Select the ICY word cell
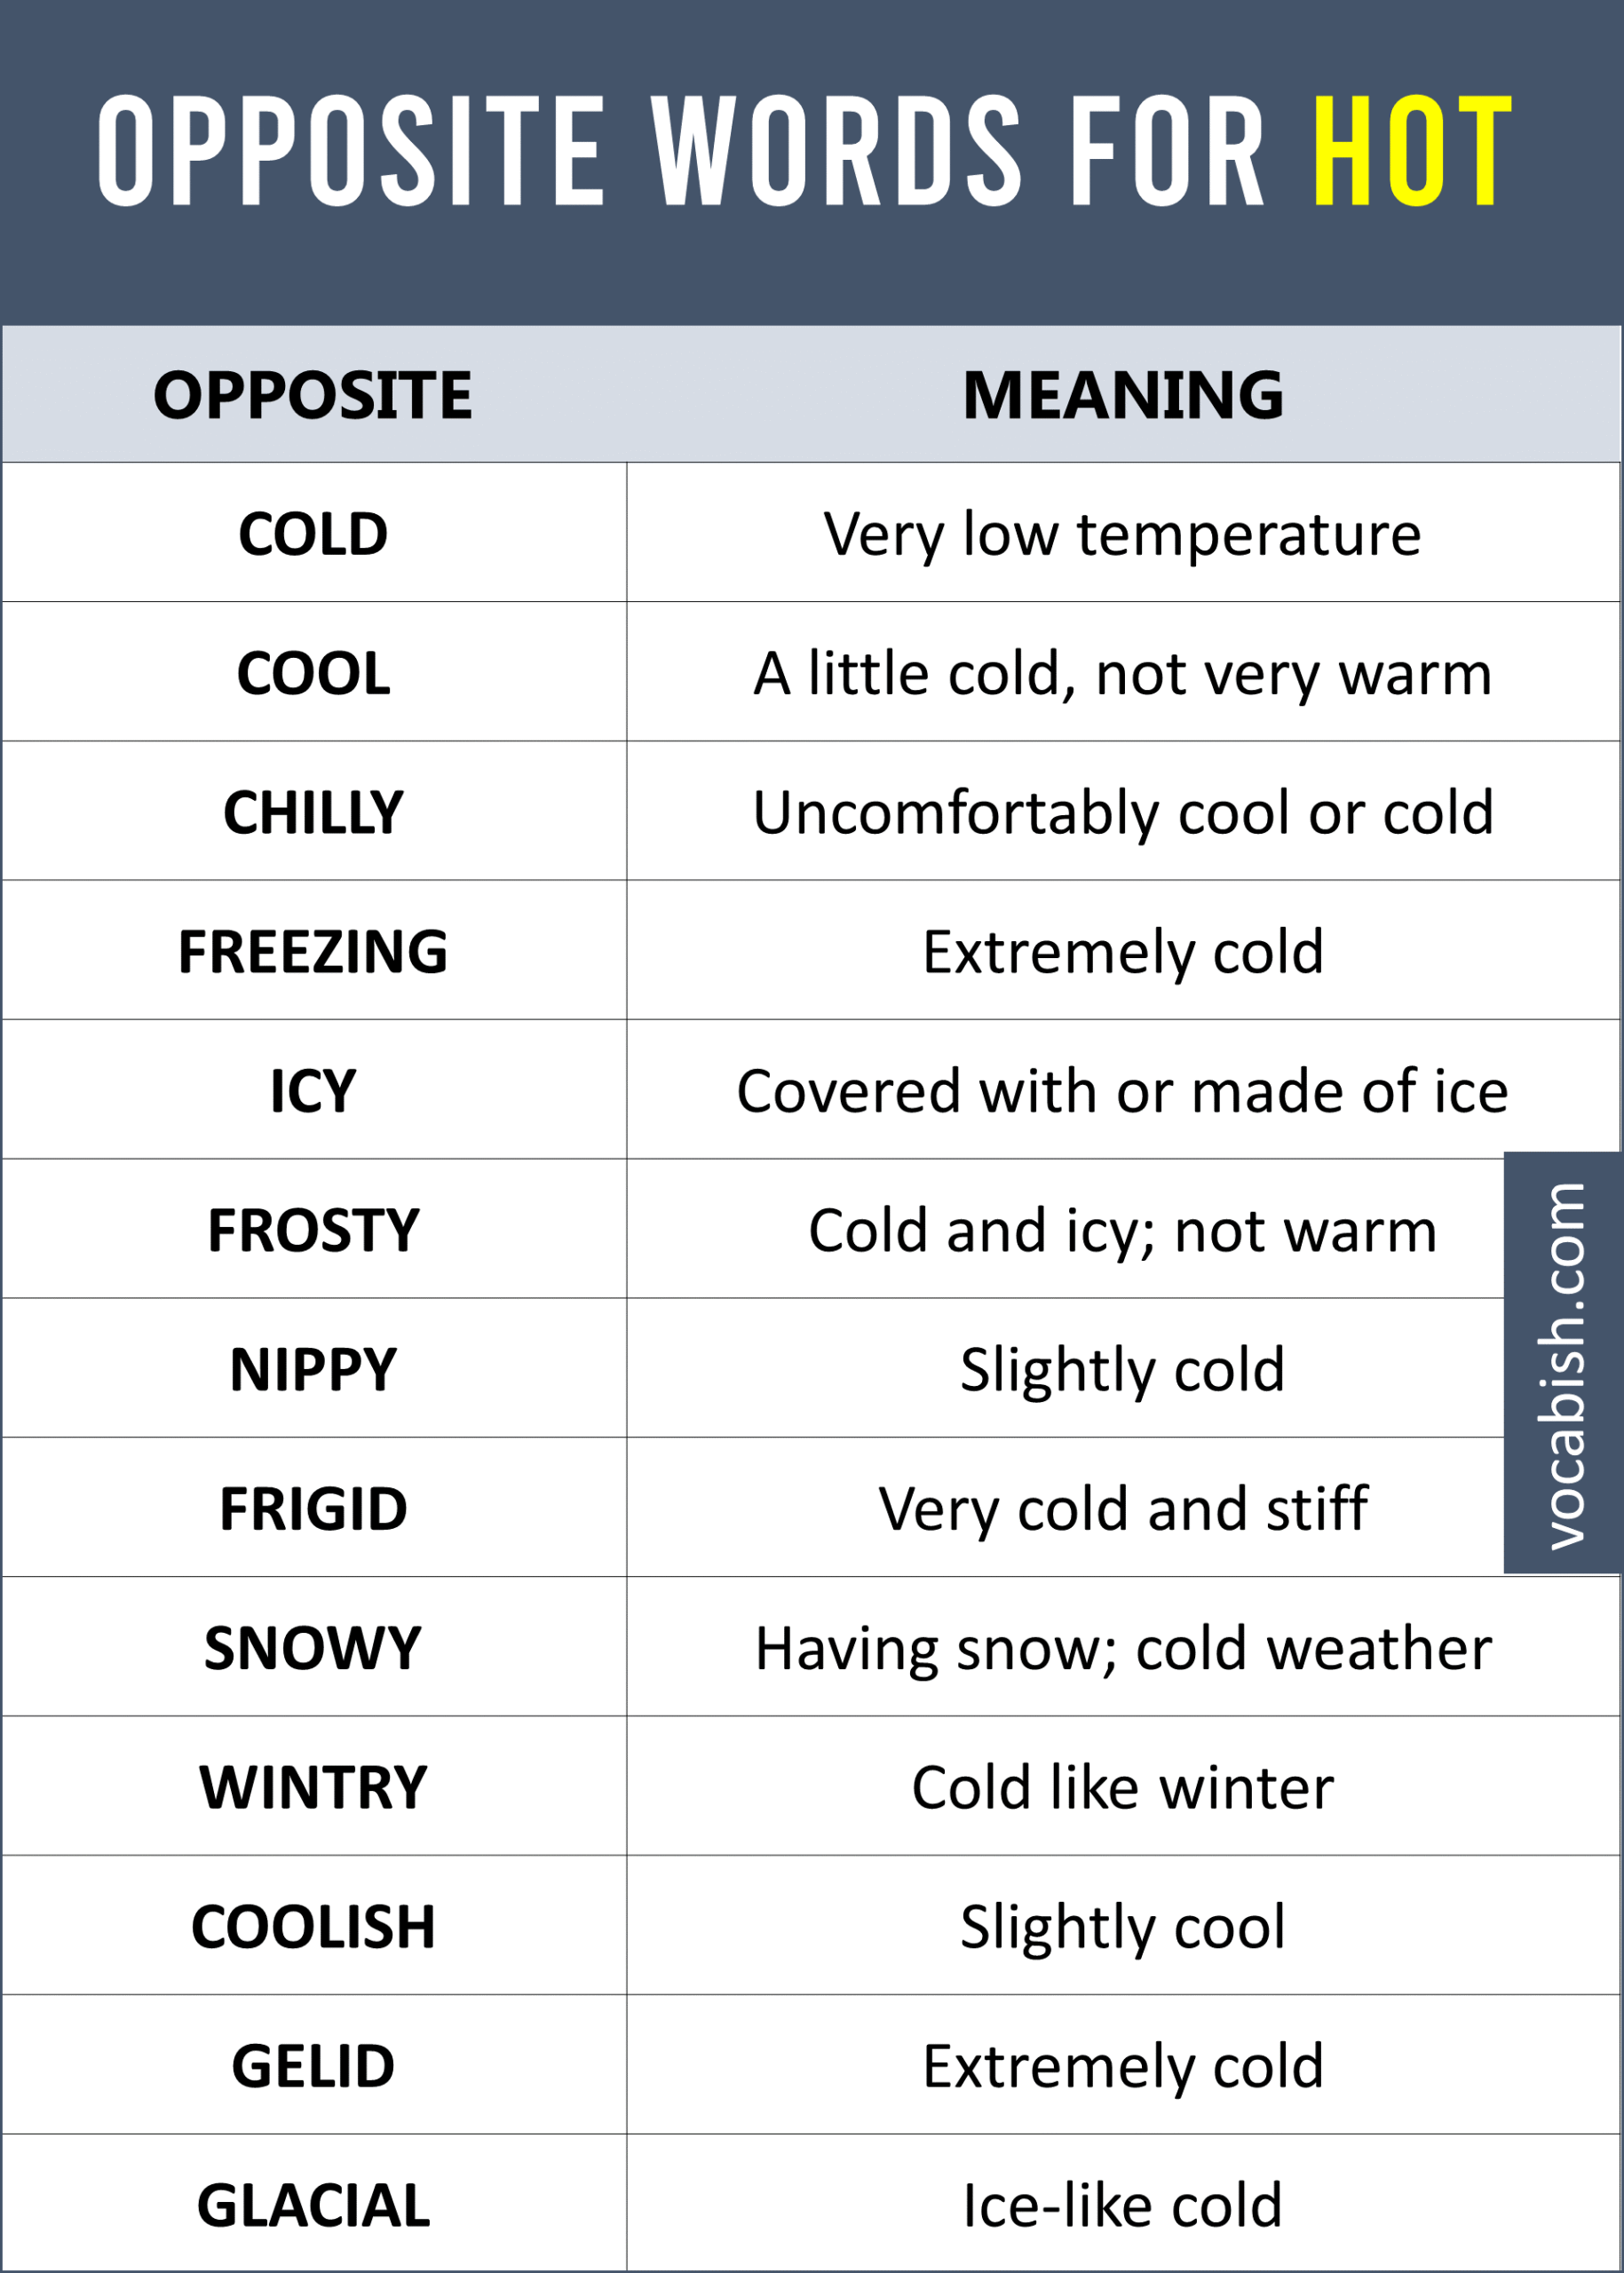Viewport: 1624px width, 2273px height. click(x=313, y=1090)
